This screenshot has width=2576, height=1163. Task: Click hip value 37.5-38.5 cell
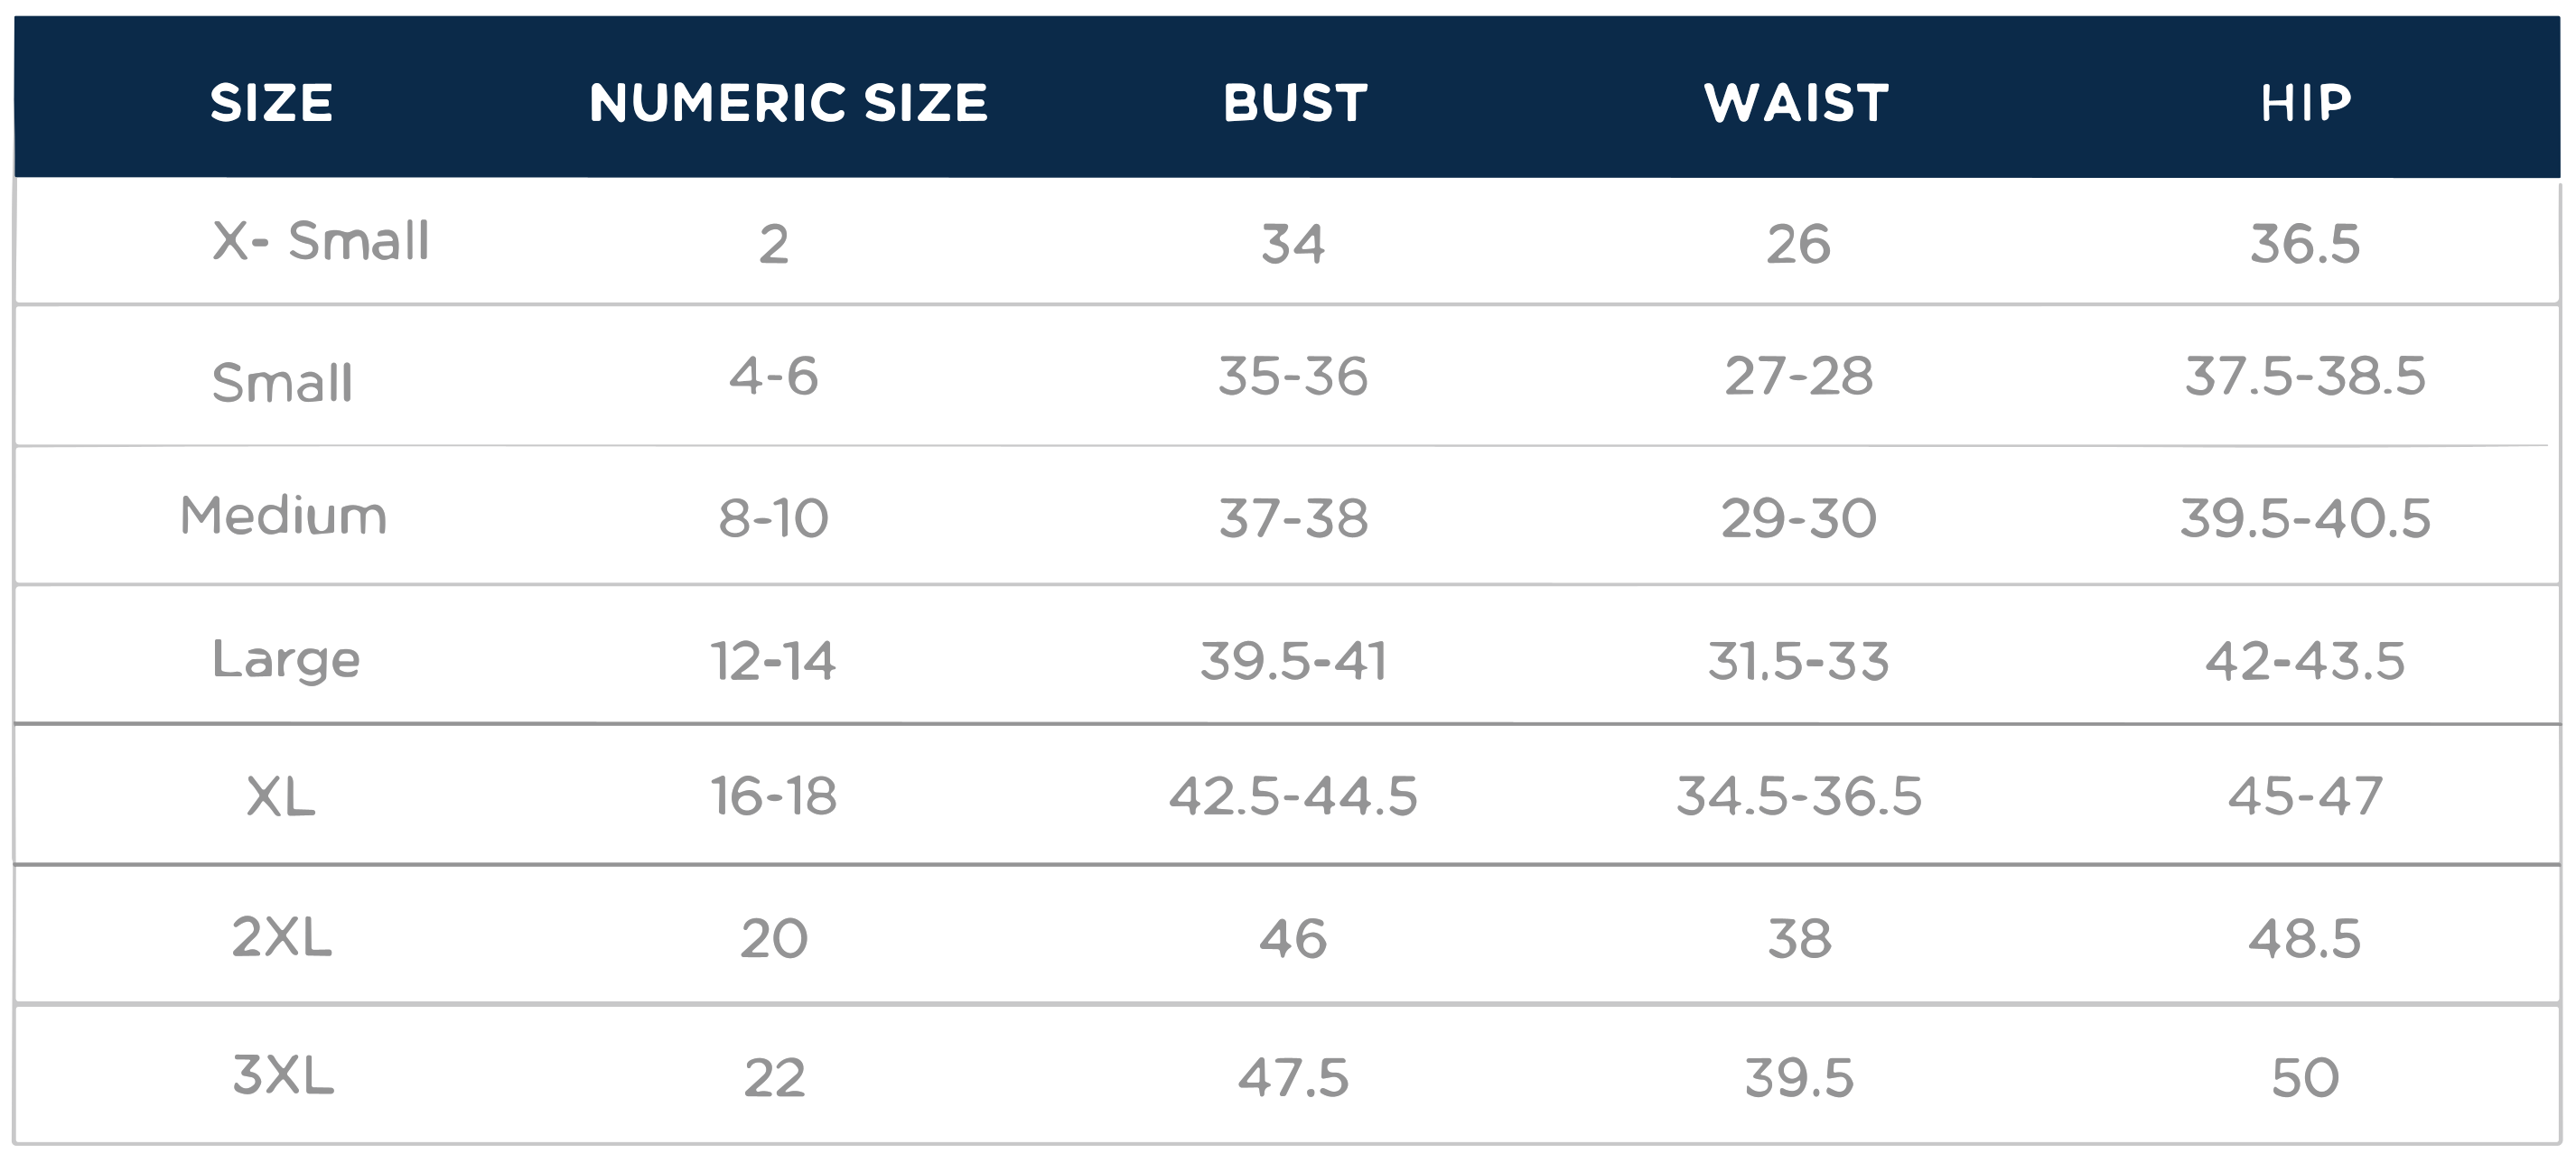pyautogui.click(x=2305, y=376)
